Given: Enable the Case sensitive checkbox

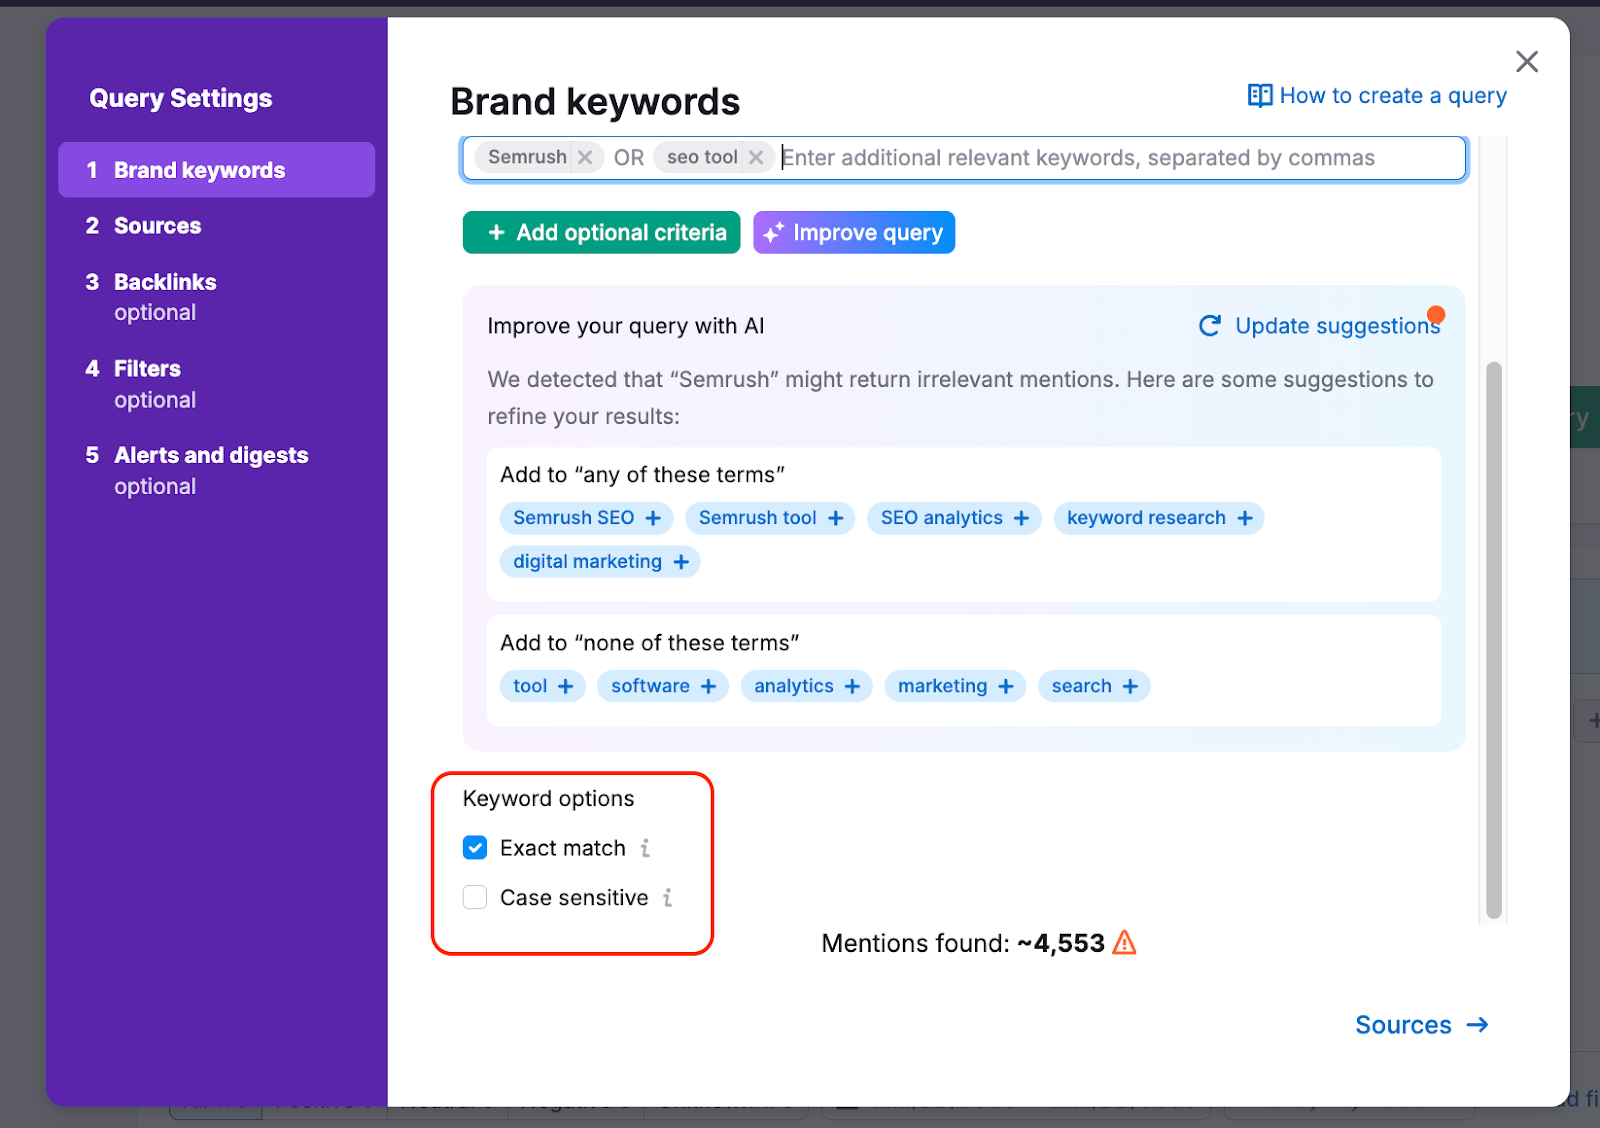Looking at the screenshot, I should pos(475,898).
